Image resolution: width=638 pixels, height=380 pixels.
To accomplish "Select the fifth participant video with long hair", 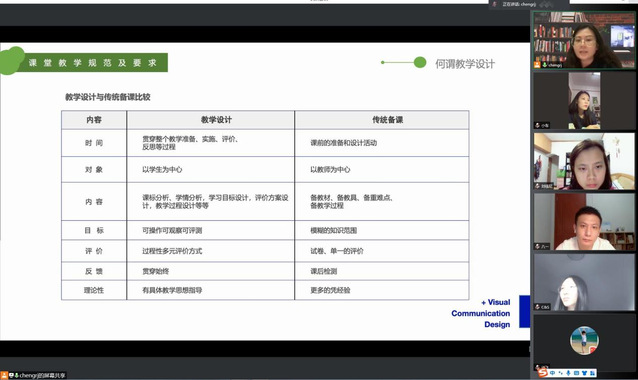I will coord(584,282).
